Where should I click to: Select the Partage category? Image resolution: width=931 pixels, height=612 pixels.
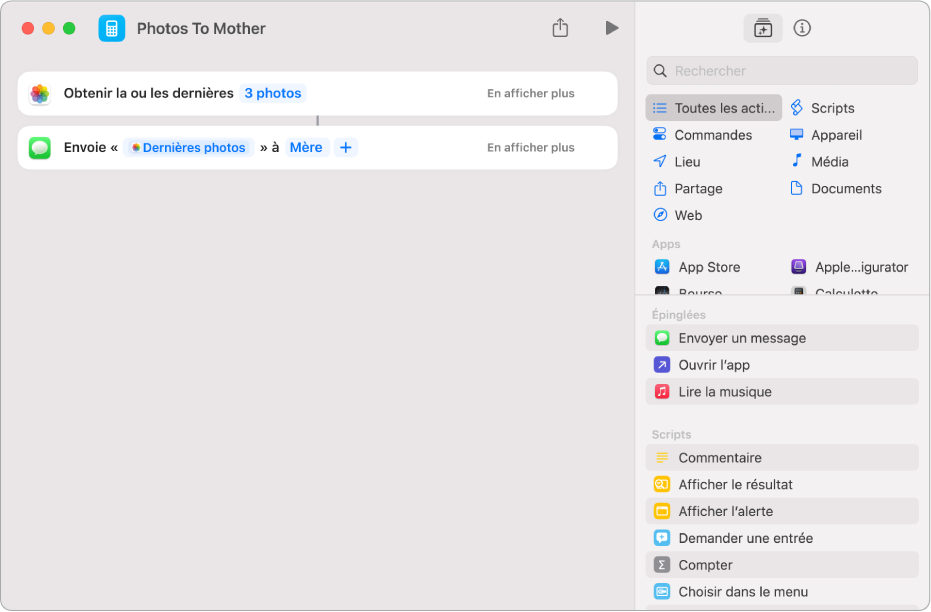688,189
